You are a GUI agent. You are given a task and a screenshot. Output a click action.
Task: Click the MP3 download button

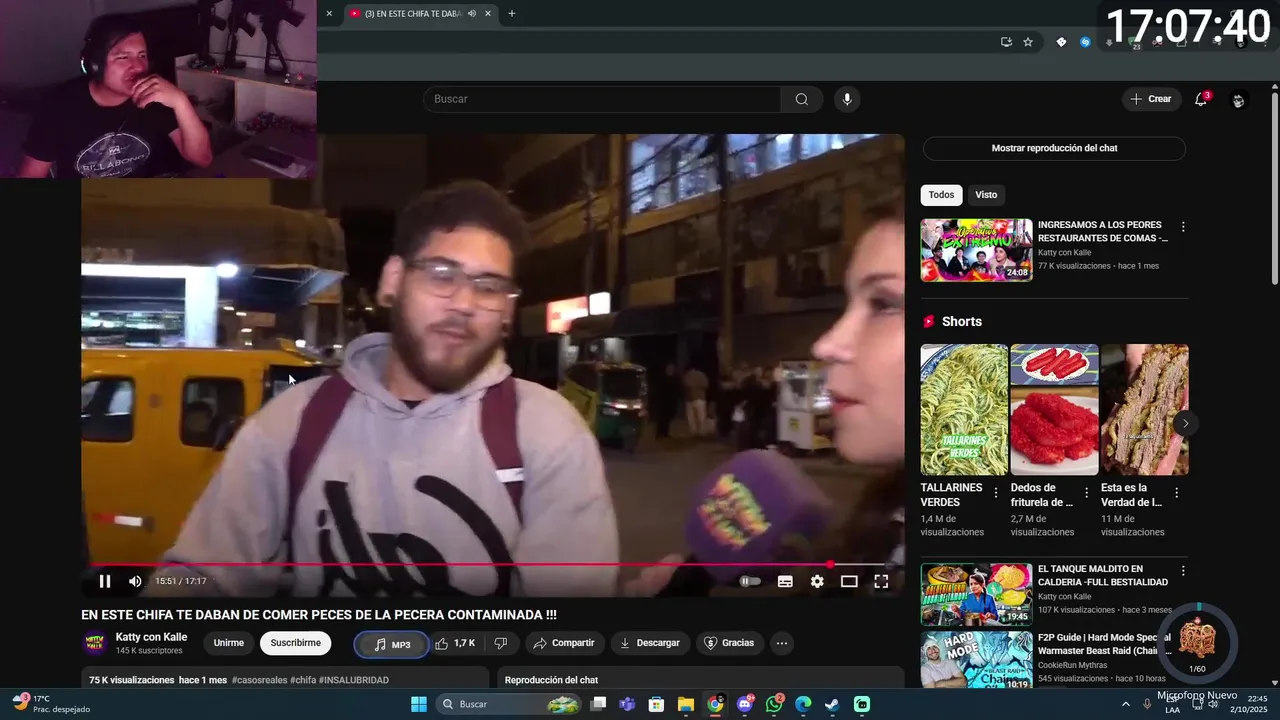[391, 645]
